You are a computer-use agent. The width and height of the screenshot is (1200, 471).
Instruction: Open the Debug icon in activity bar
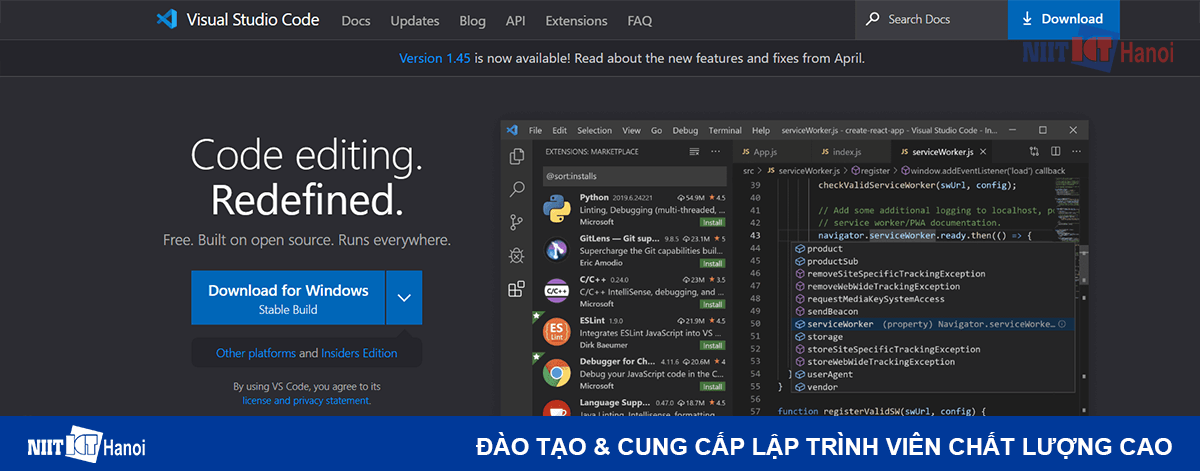tap(517, 255)
